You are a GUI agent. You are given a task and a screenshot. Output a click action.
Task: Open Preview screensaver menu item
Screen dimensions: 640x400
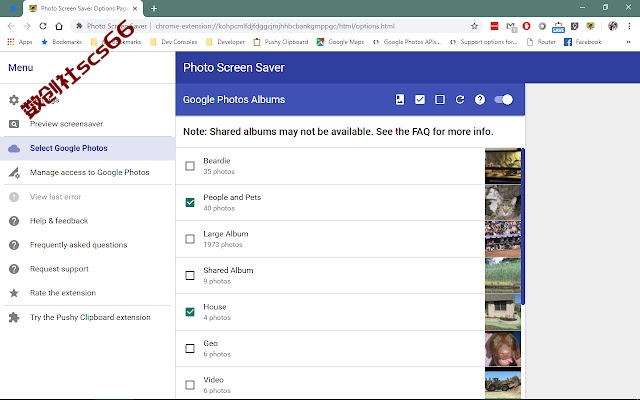[87, 124]
